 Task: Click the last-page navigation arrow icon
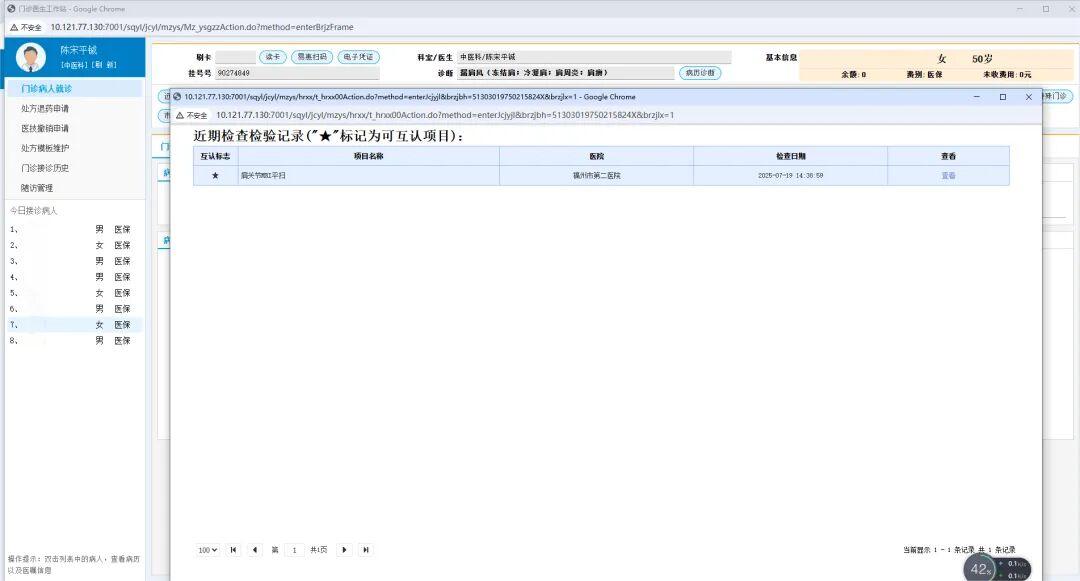click(365, 549)
